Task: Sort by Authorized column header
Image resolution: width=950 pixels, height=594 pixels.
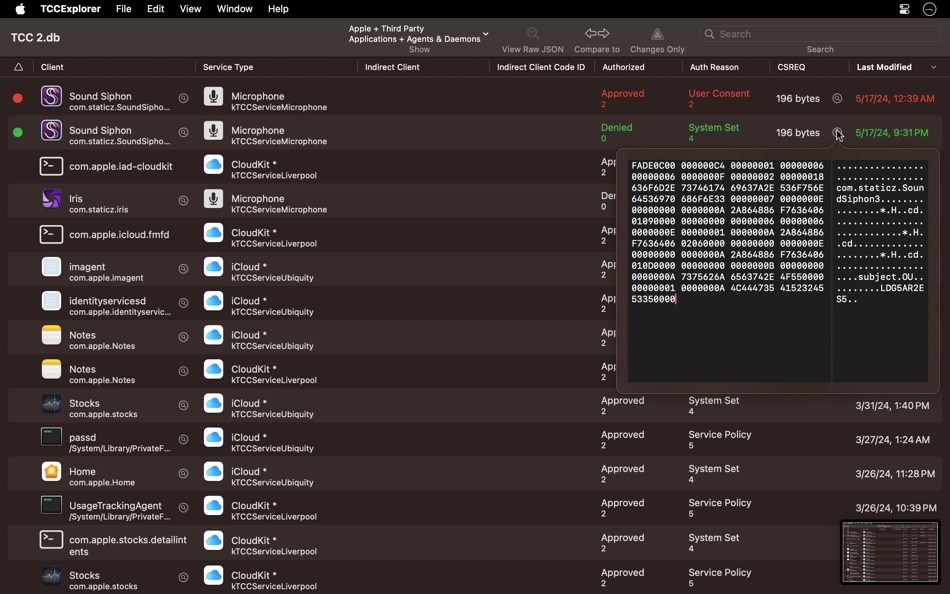Action: 623,67
